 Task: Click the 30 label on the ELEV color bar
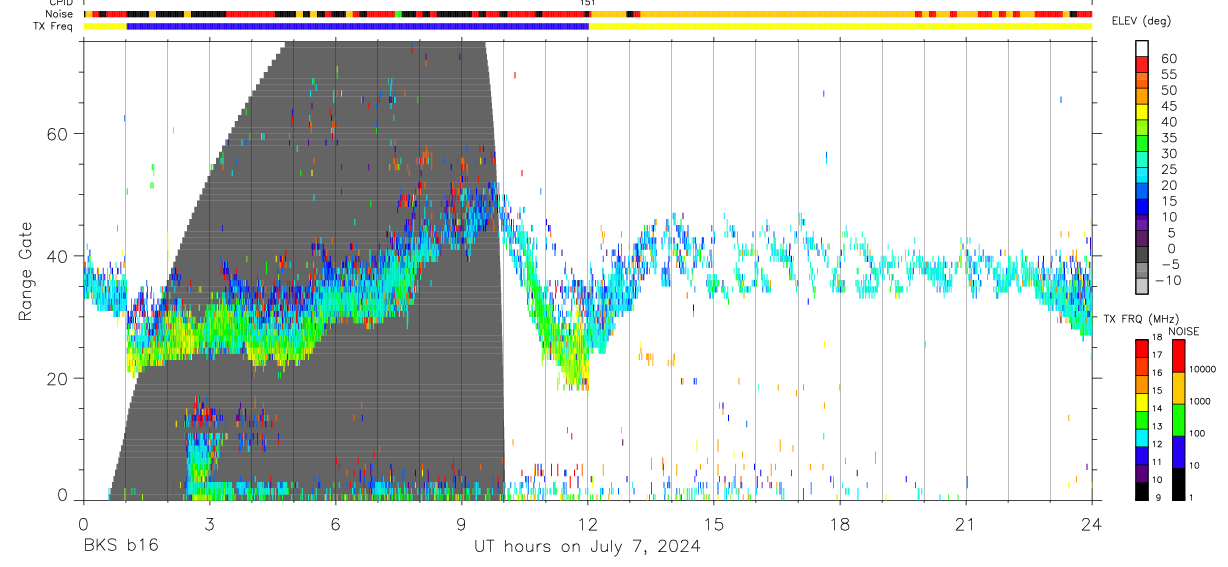pyautogui.click(x=1168, y=153)
